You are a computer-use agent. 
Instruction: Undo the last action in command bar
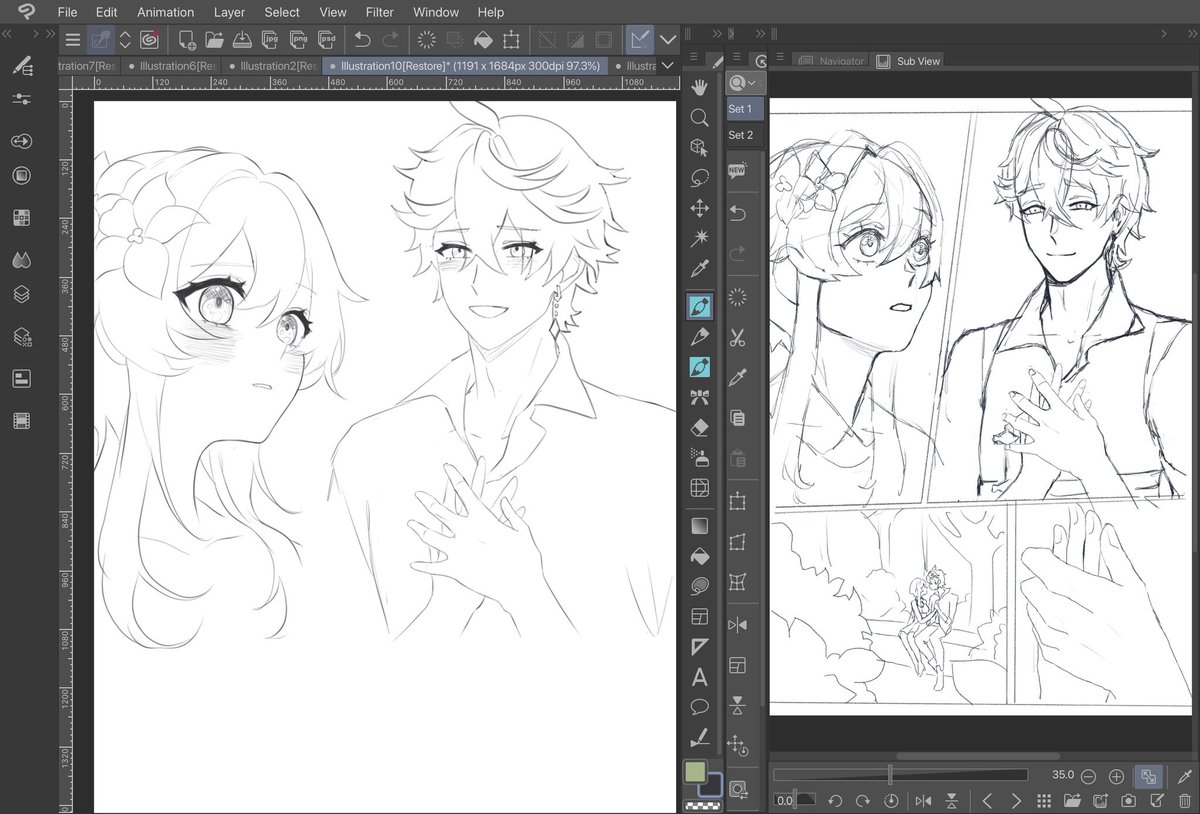362,40
